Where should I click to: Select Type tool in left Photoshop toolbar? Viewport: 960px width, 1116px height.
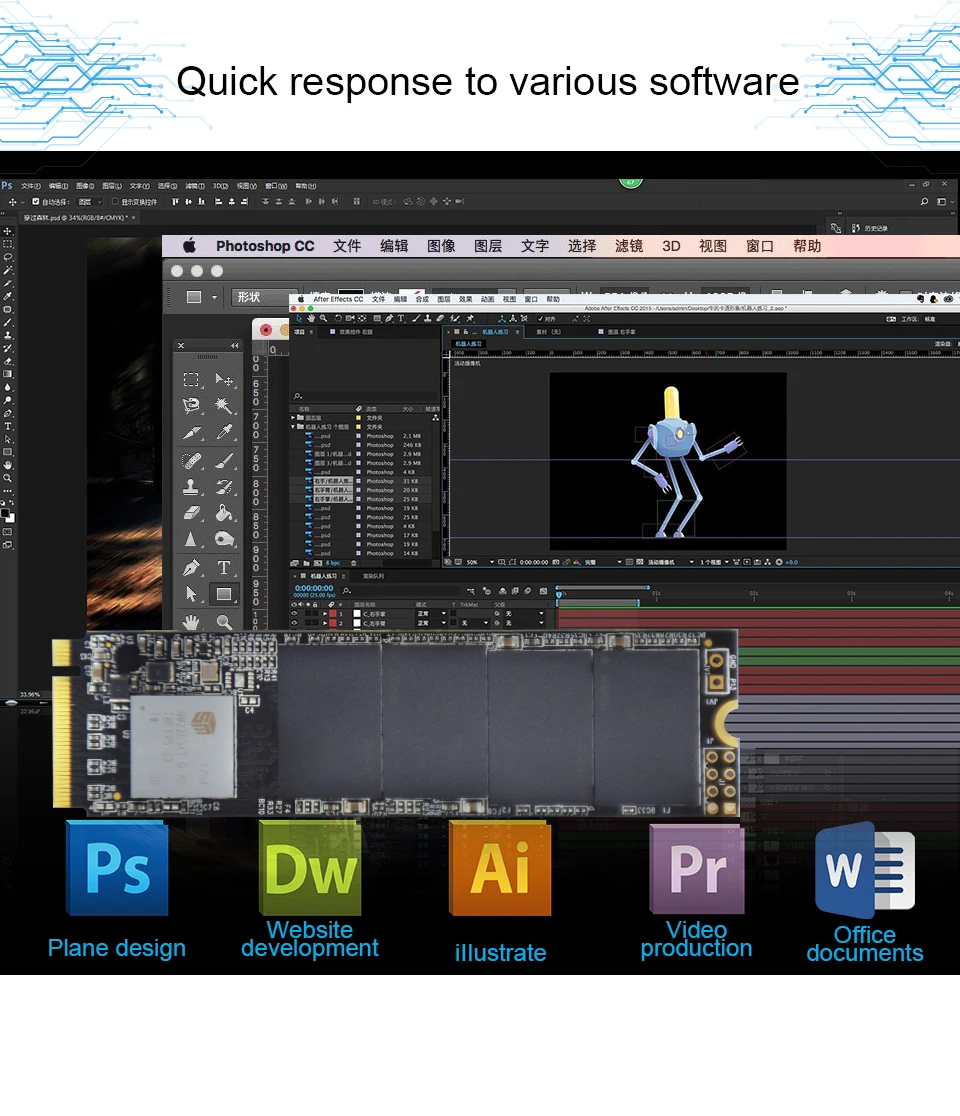click(8, 426)
